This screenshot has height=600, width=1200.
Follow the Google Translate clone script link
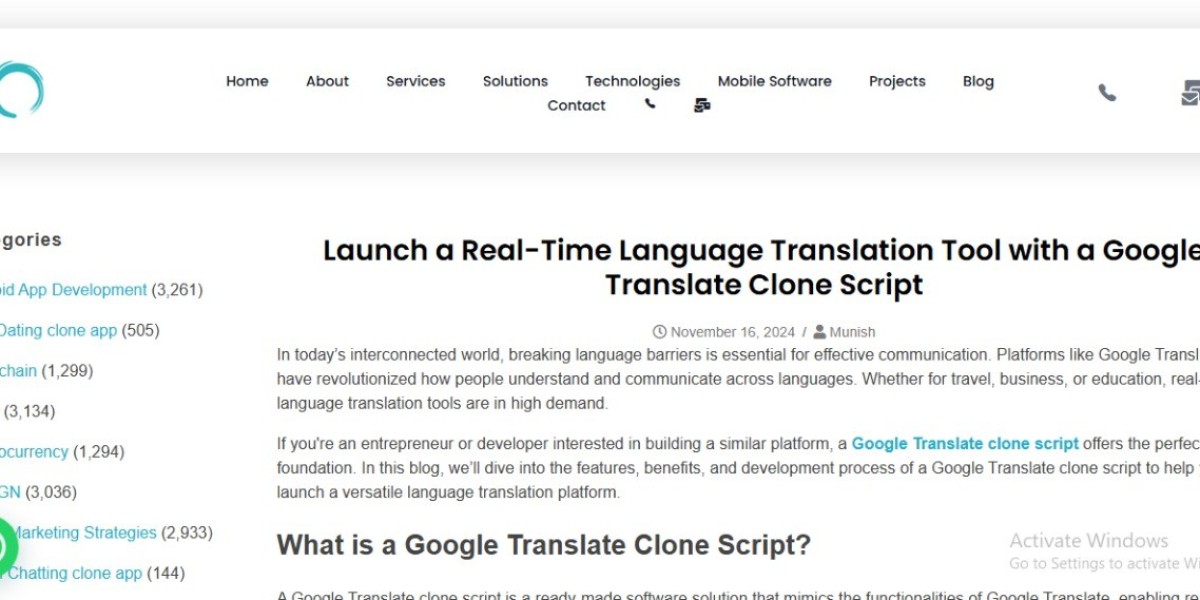[965, 443]
